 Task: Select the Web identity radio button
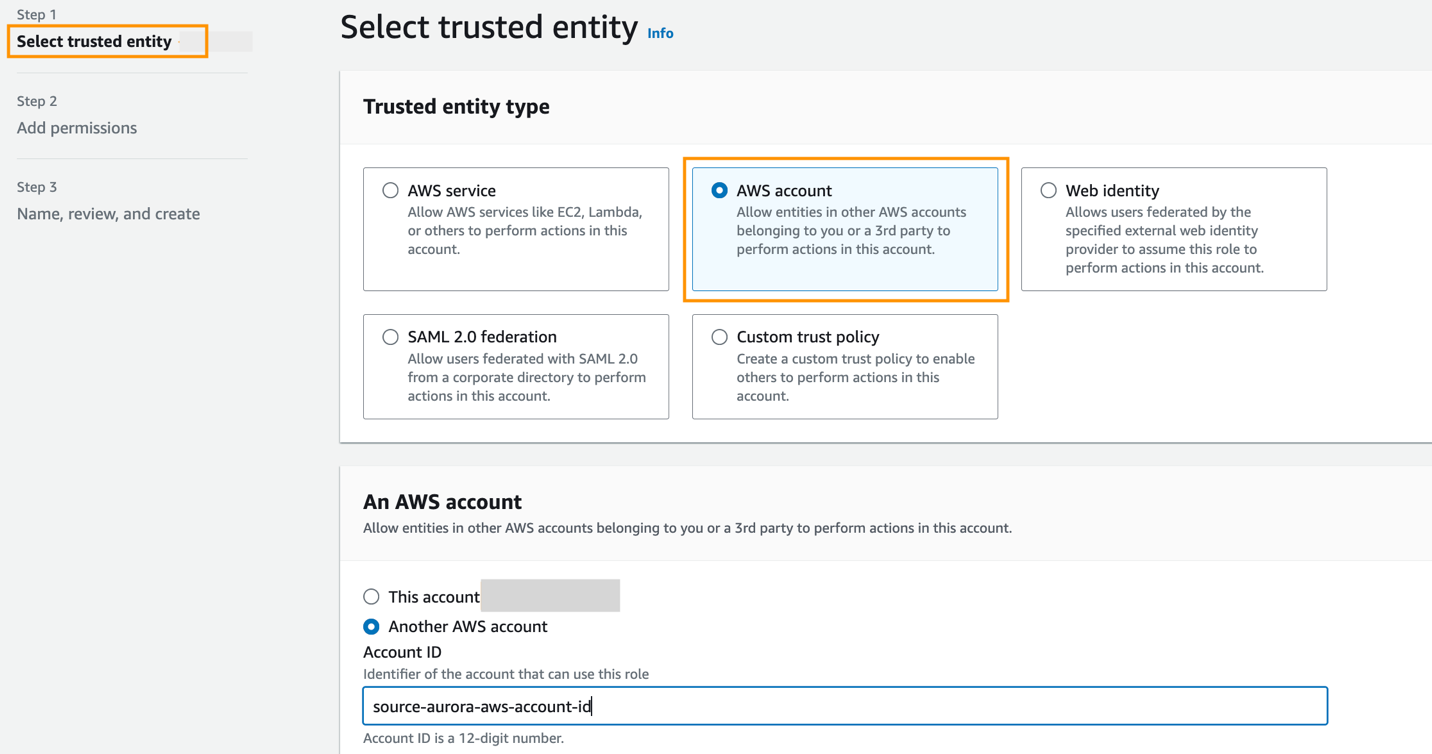1048,190
